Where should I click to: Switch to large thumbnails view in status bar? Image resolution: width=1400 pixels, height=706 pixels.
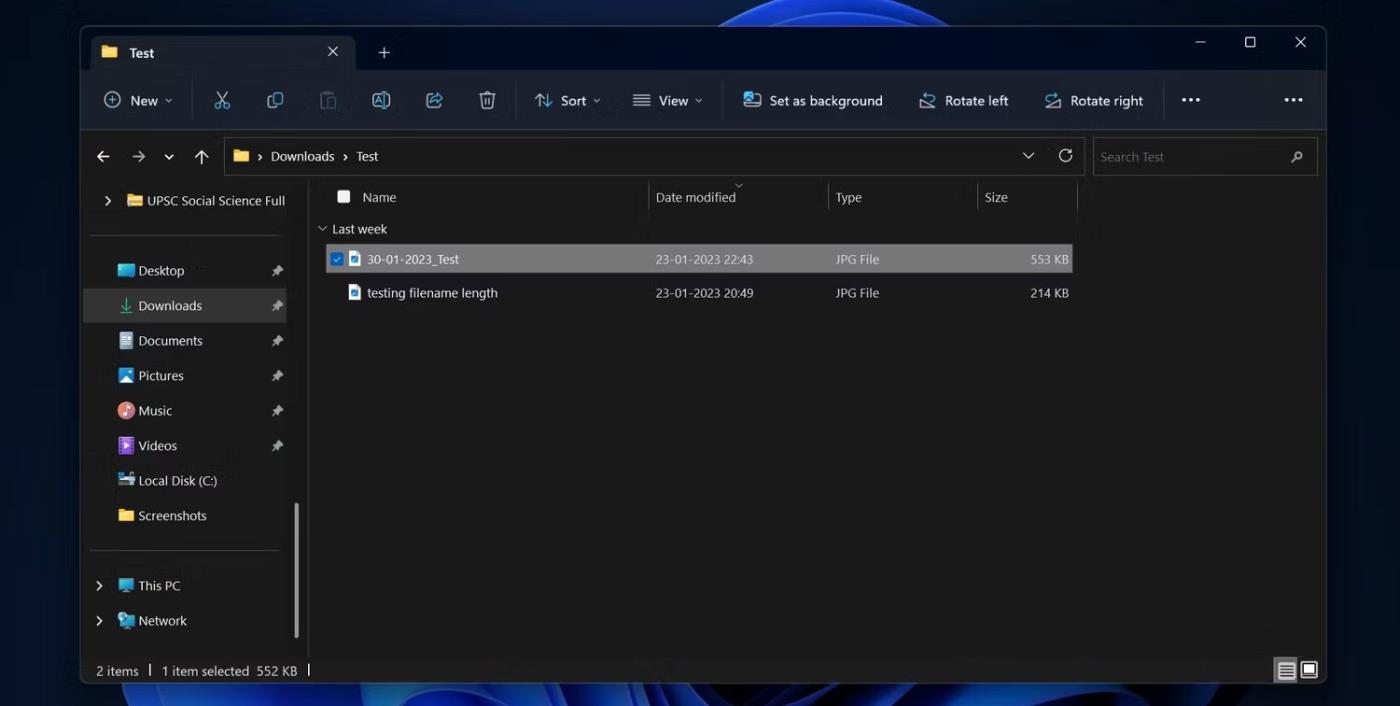coord(1309,671)
